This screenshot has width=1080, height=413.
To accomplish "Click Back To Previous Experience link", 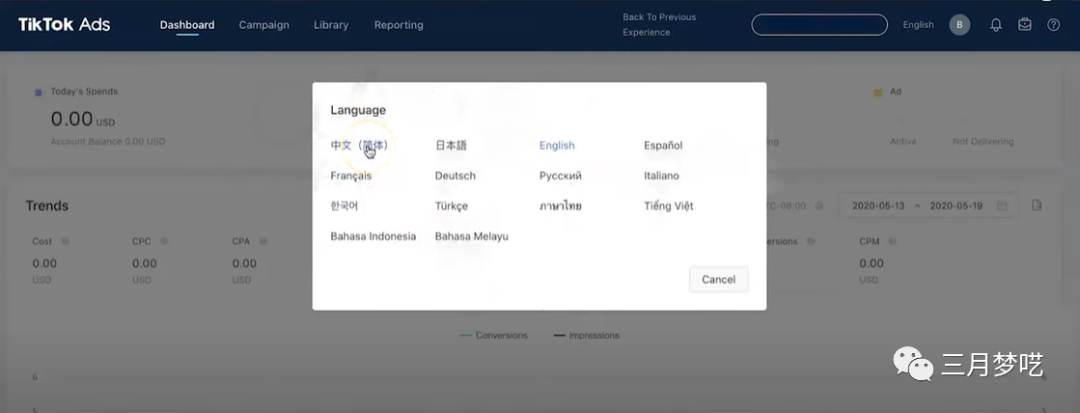I will coord(659,25).
